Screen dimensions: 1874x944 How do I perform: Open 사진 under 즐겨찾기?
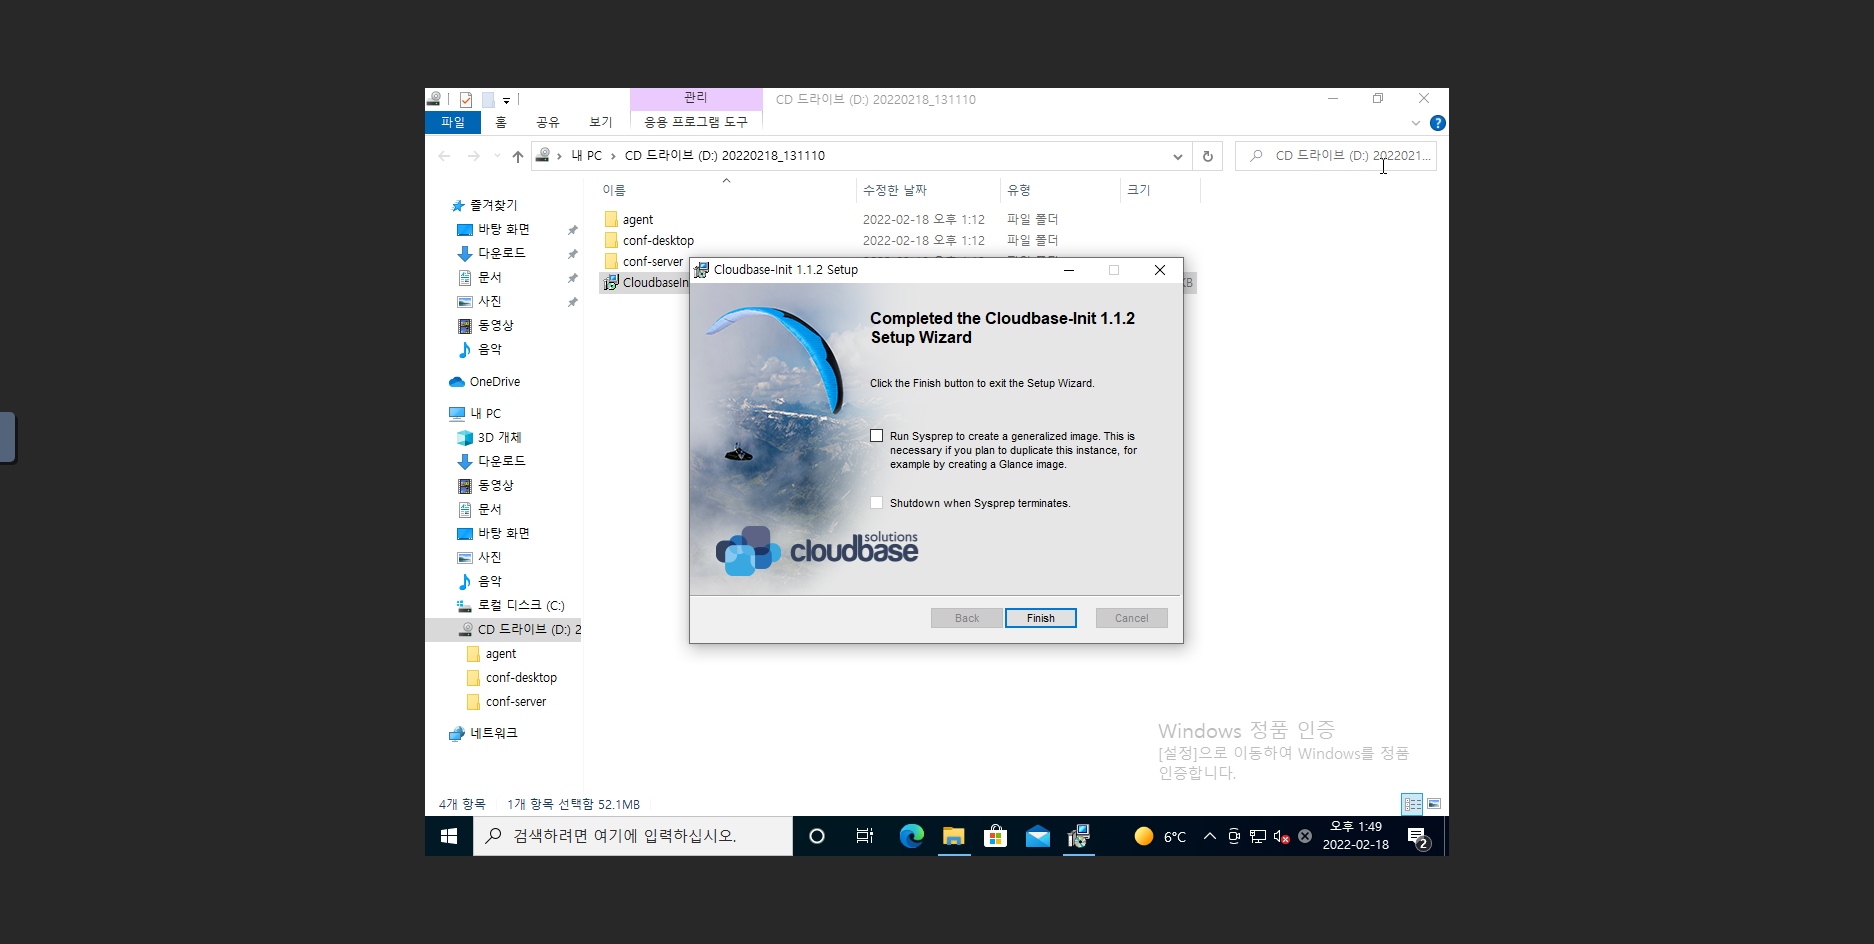(x=490, y=301)
